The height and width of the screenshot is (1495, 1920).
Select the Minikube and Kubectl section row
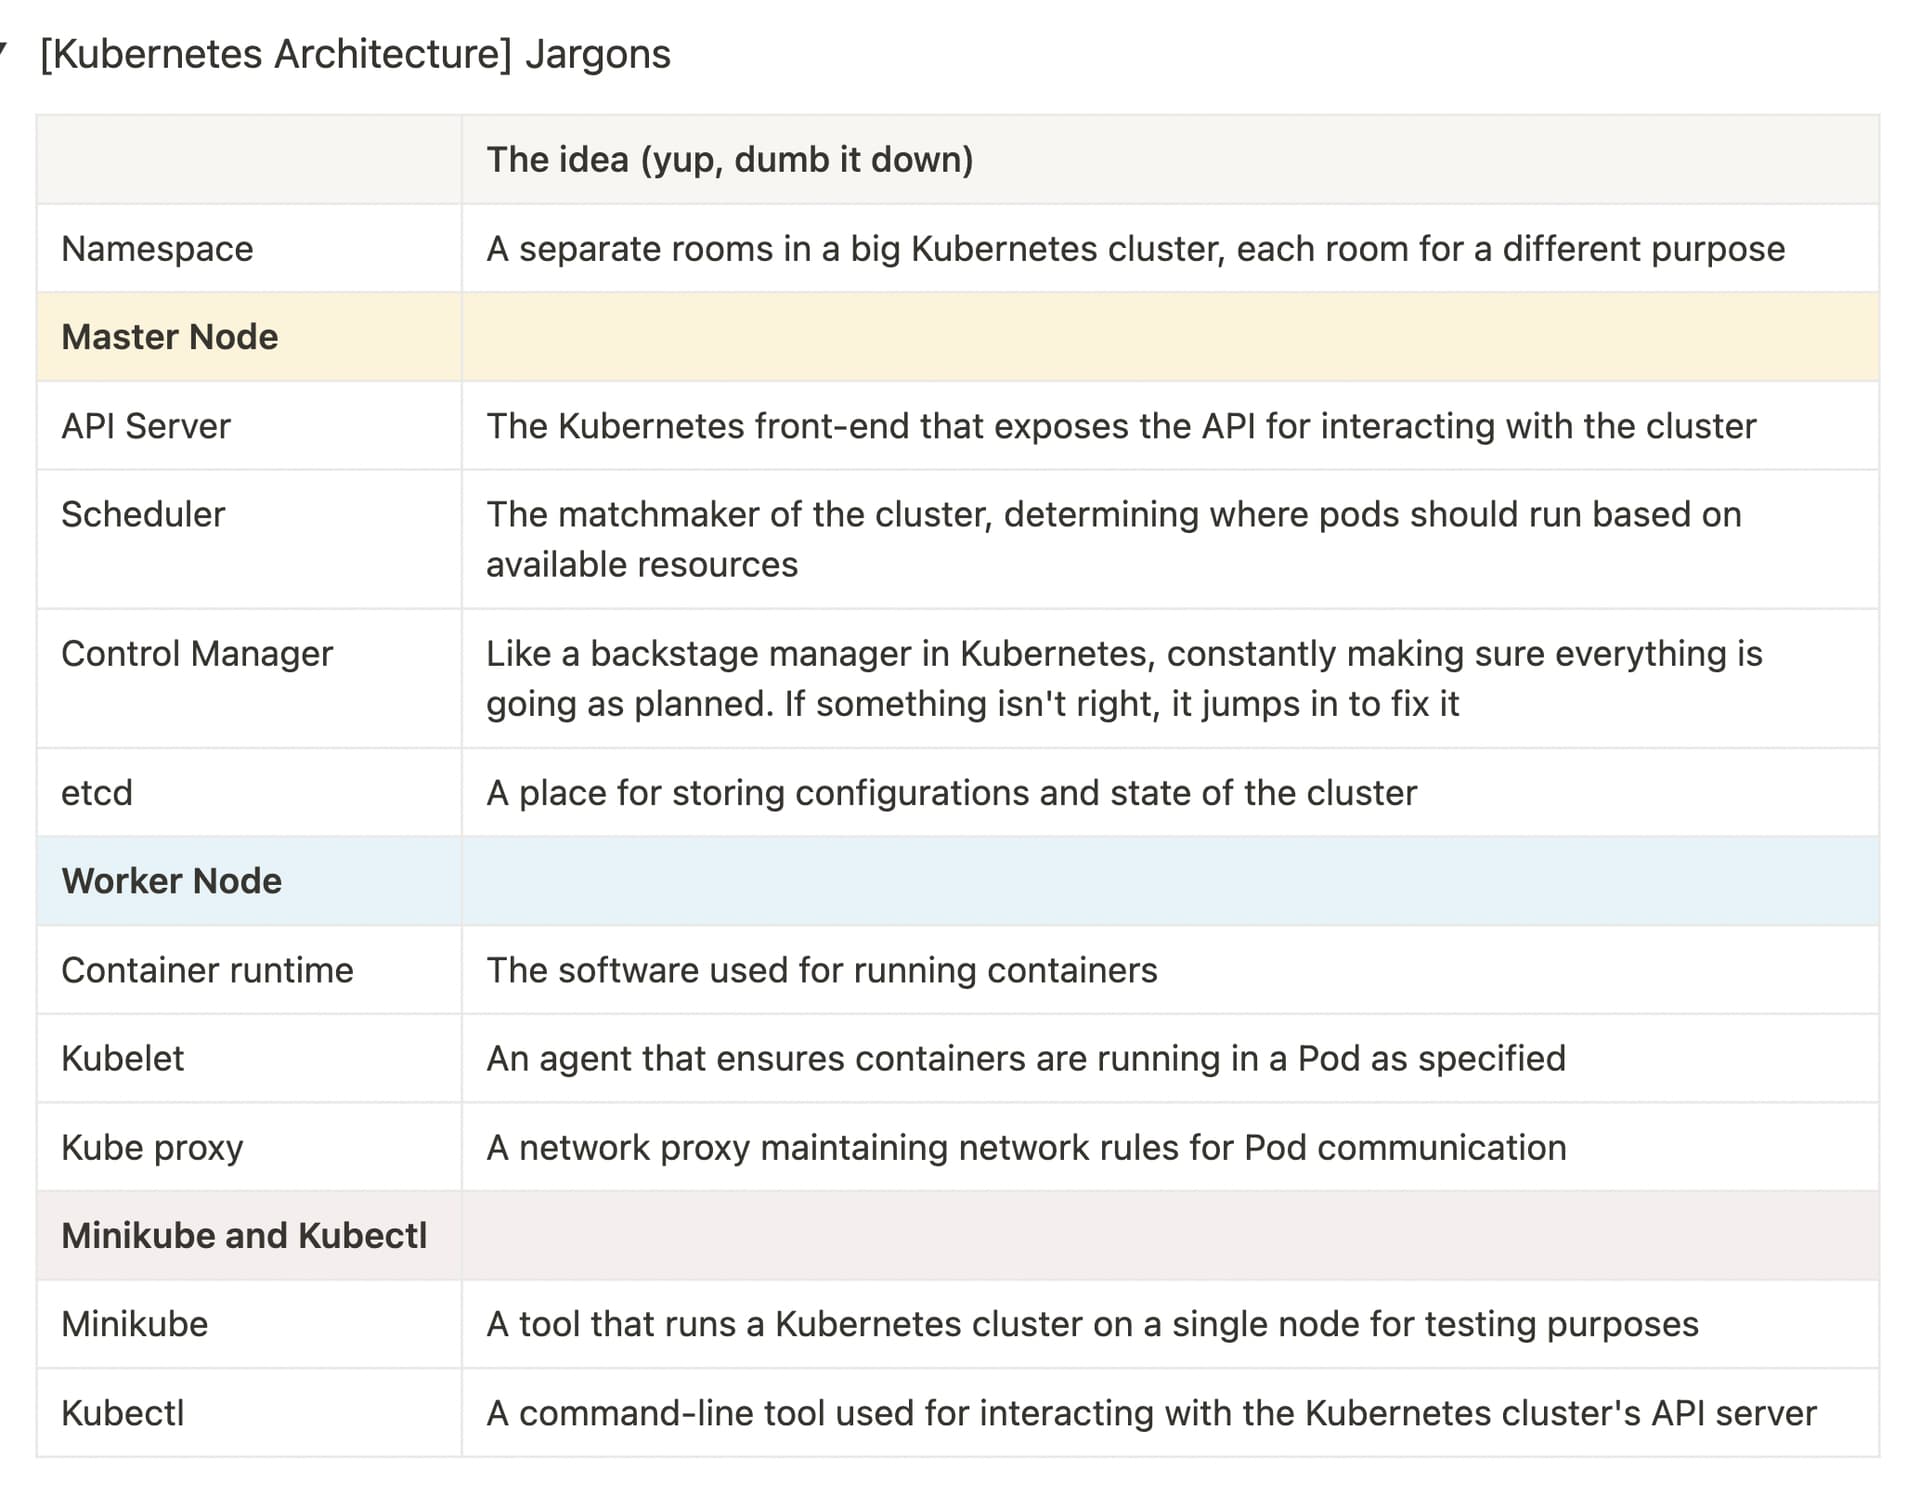244,1236
